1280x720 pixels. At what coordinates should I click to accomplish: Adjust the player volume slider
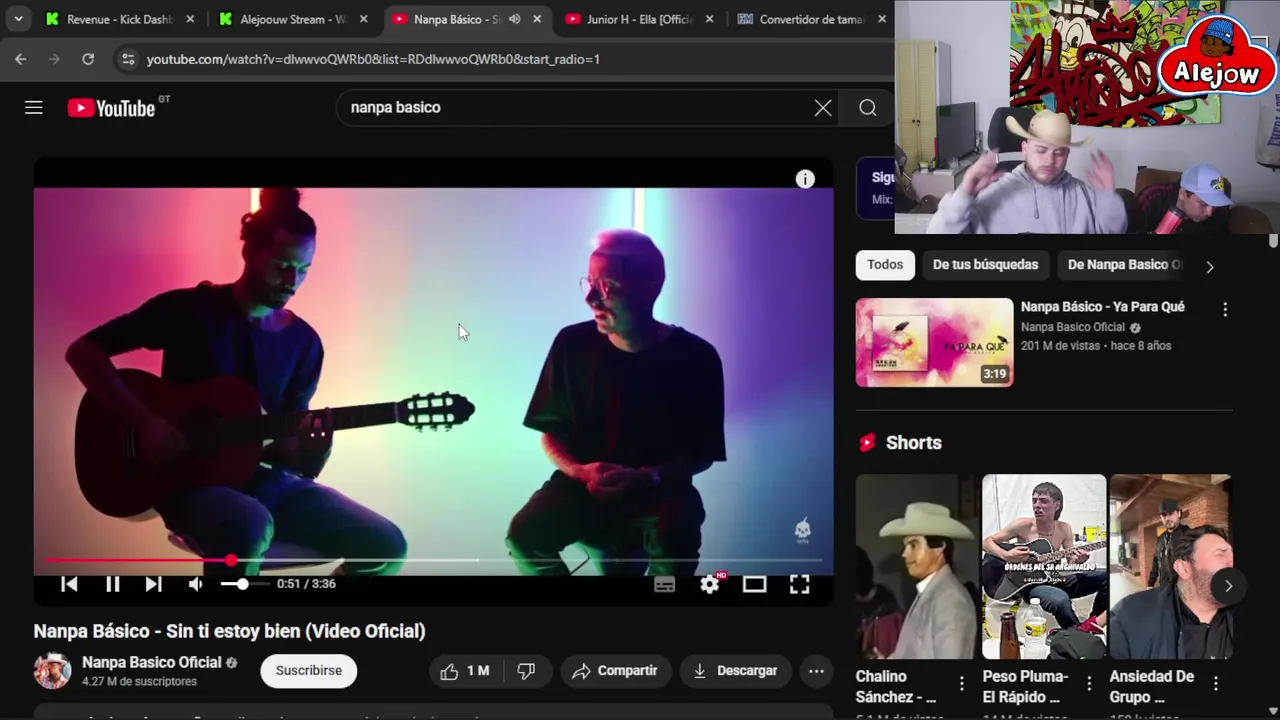(243, 584)
